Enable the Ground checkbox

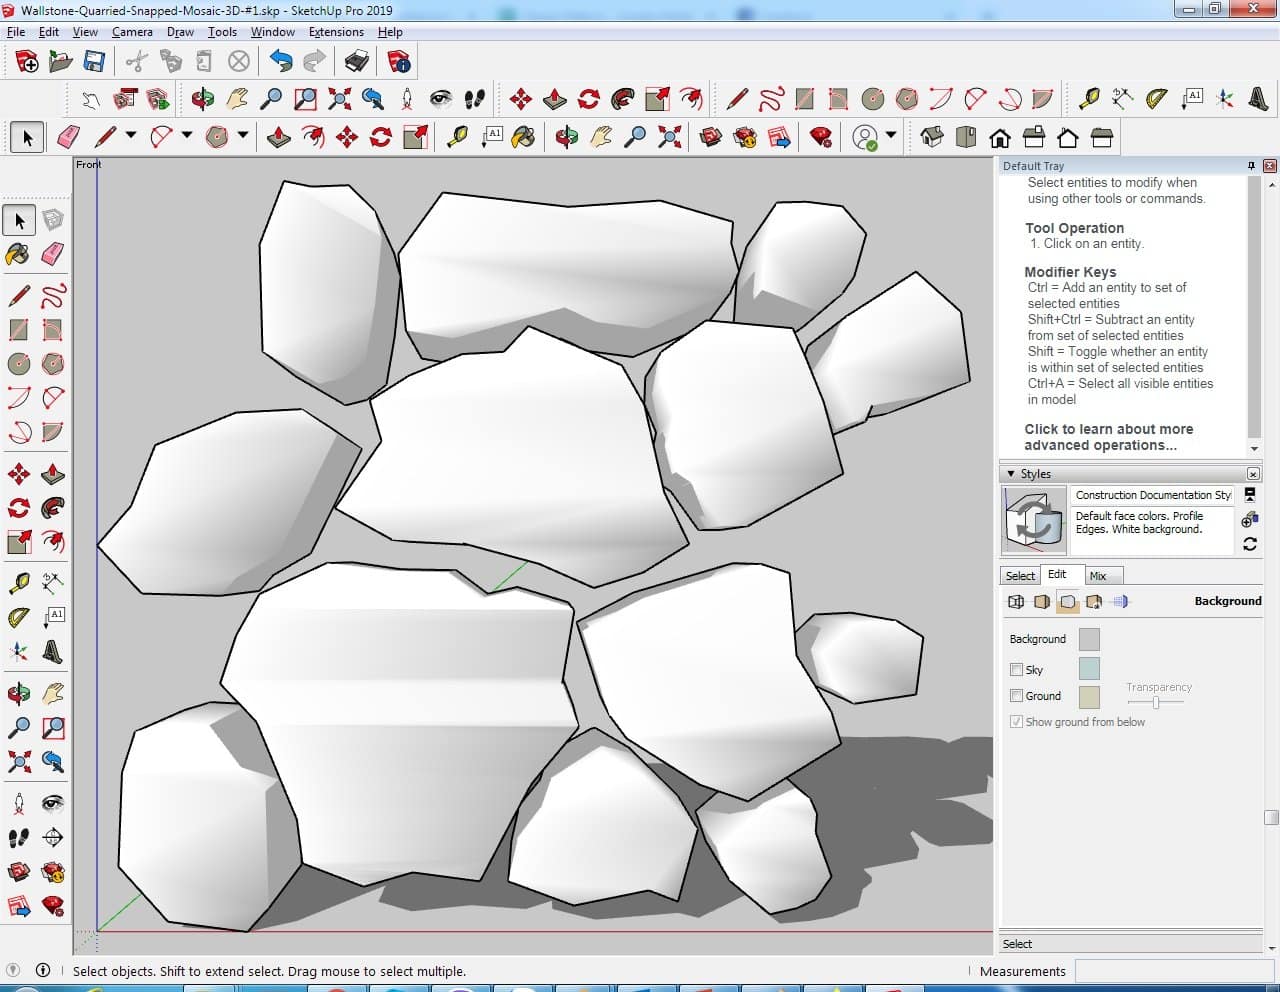pos(1016,696)
